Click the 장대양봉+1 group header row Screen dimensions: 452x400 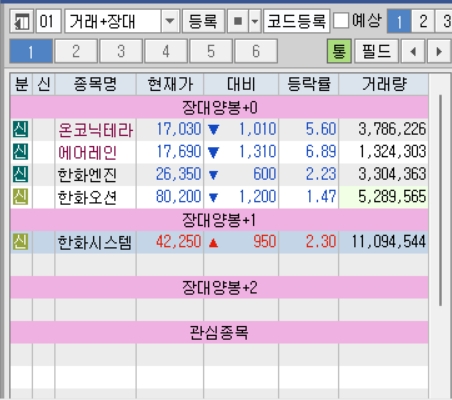[219, 220]
